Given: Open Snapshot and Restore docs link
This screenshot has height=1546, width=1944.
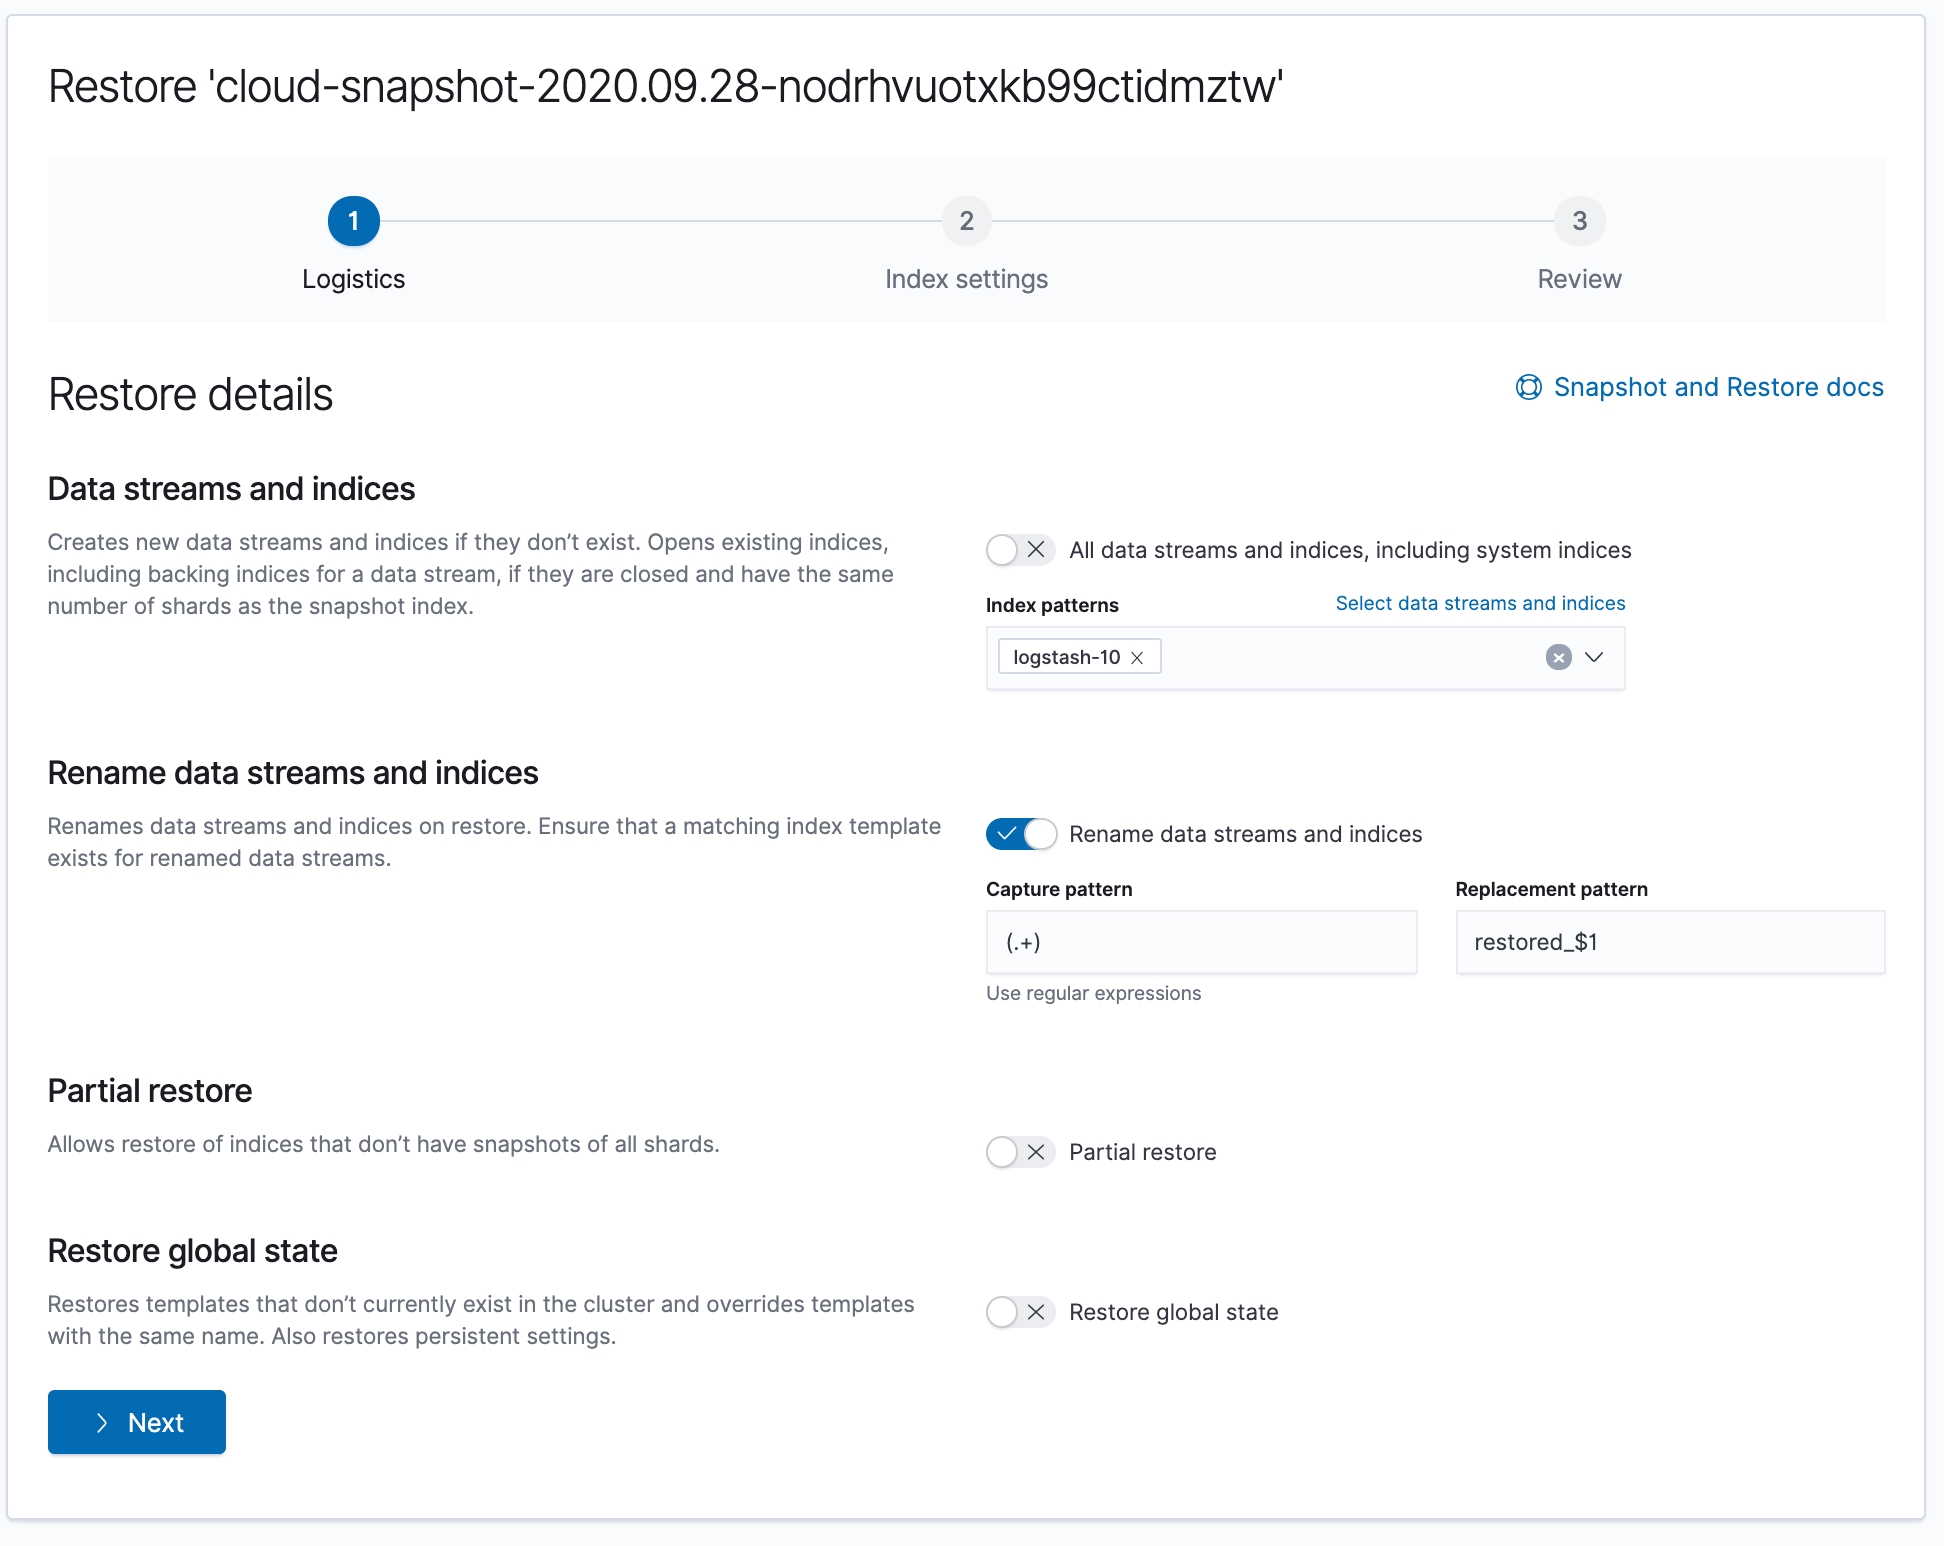Looking at the screenshot, I should [x=1718, y=387].
